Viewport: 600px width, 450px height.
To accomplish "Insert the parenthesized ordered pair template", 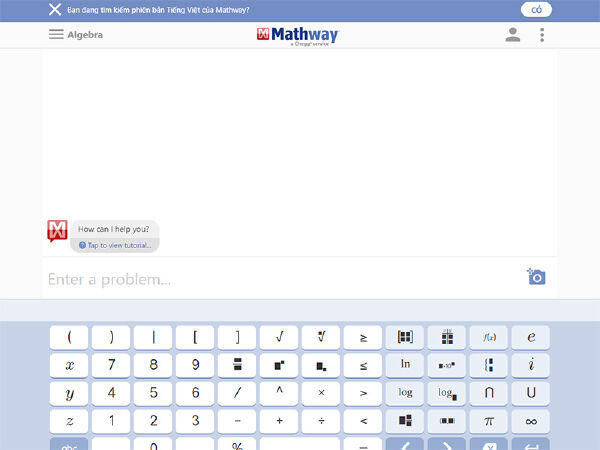I will pos(447,421).
